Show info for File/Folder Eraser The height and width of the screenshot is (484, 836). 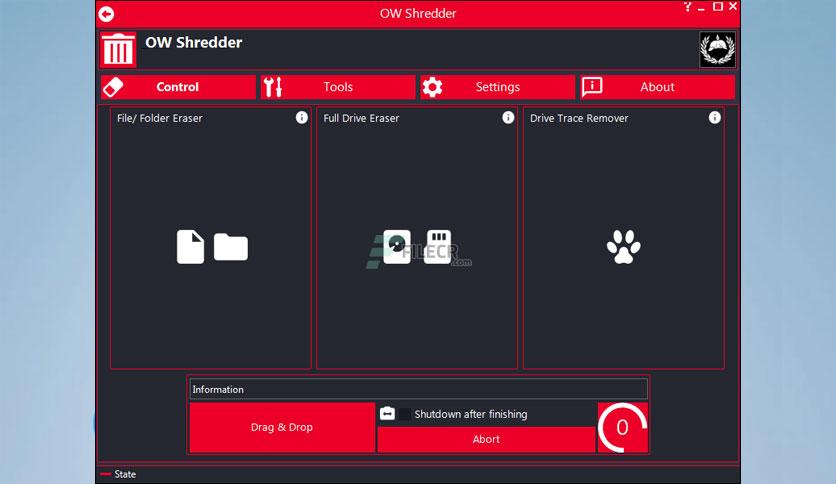(x=302, y=118)
